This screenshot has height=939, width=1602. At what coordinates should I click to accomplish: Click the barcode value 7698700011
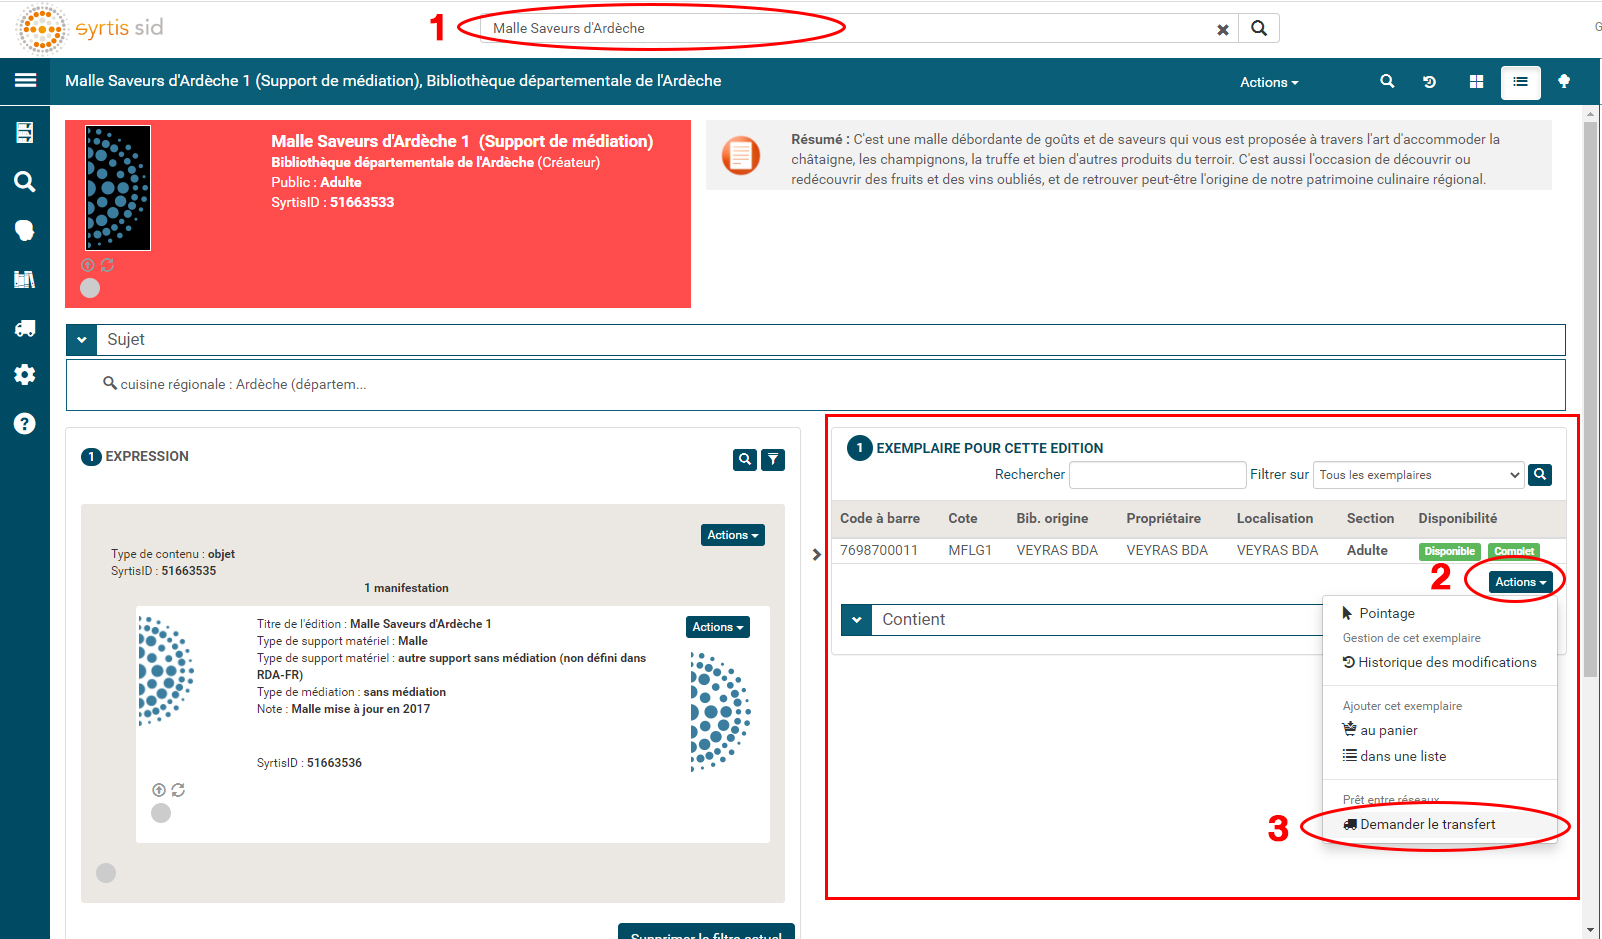[879, 550]
